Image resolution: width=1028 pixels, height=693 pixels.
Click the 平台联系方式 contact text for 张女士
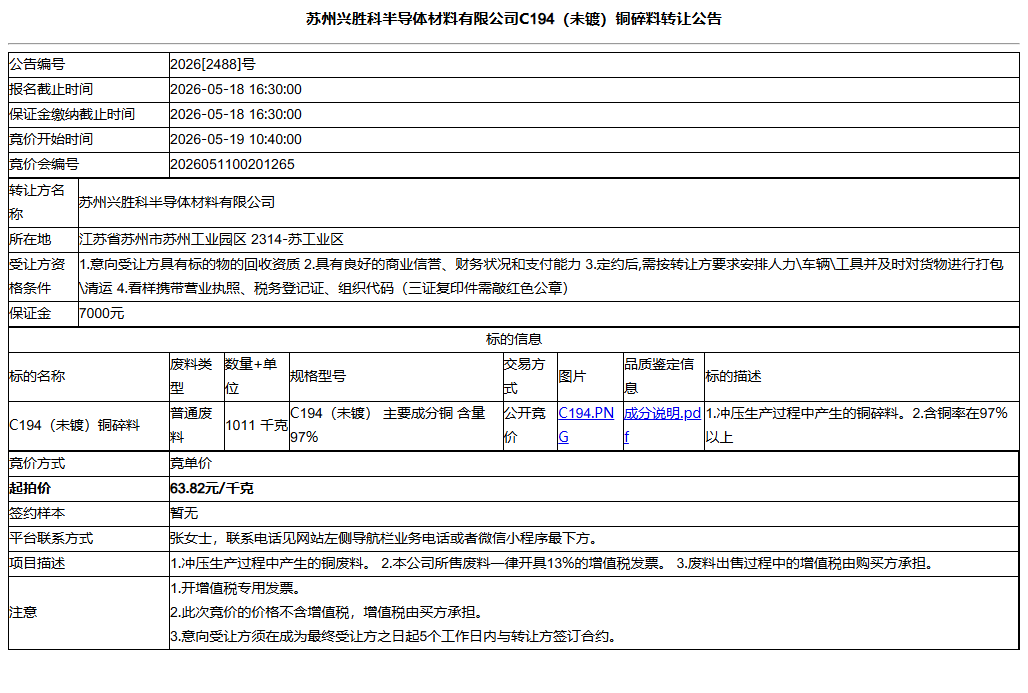(x=385, y=539)
